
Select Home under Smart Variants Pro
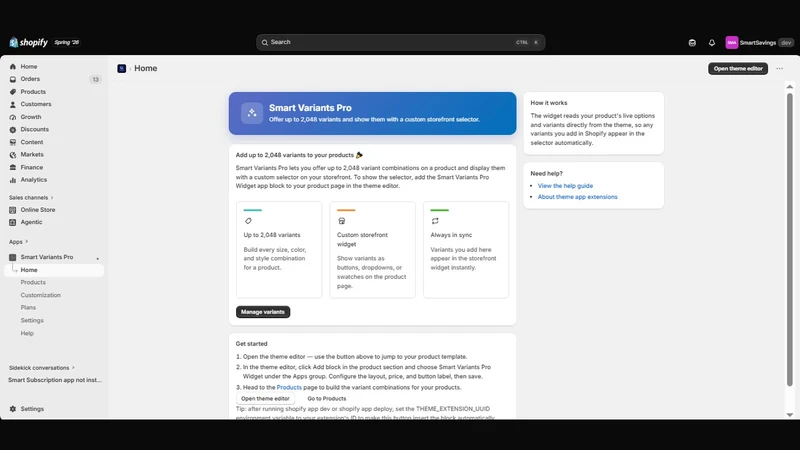[x=54, y=270]
